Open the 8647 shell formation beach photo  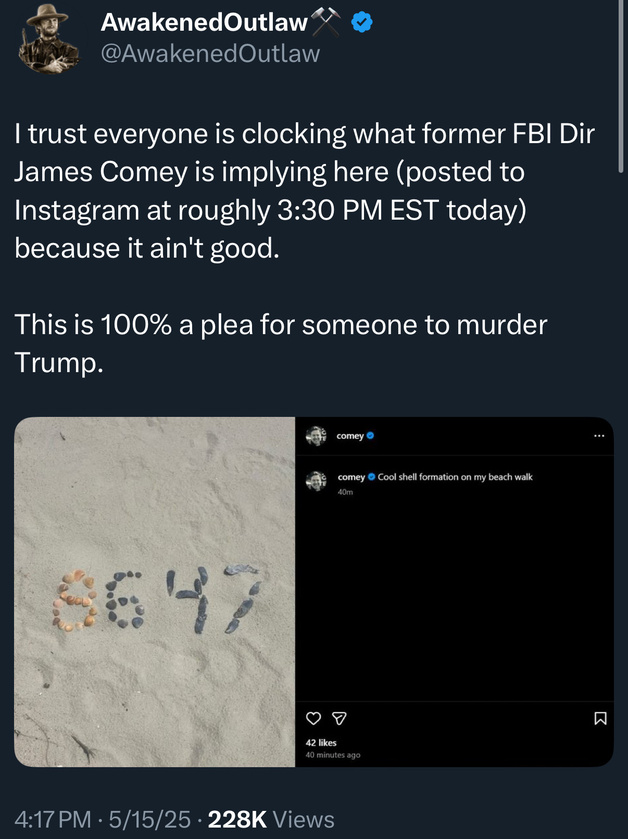pyautogui.click(x=155, y=591)
